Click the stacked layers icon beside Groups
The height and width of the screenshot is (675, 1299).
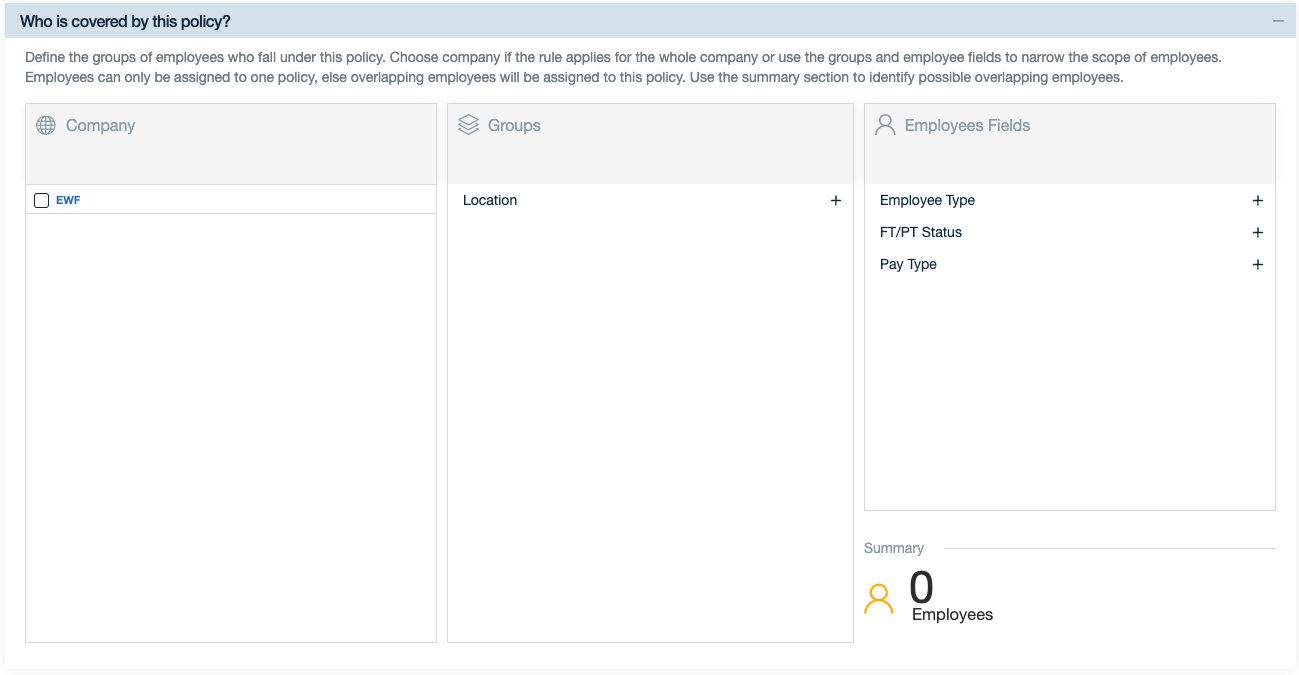(x=468, y=125)
